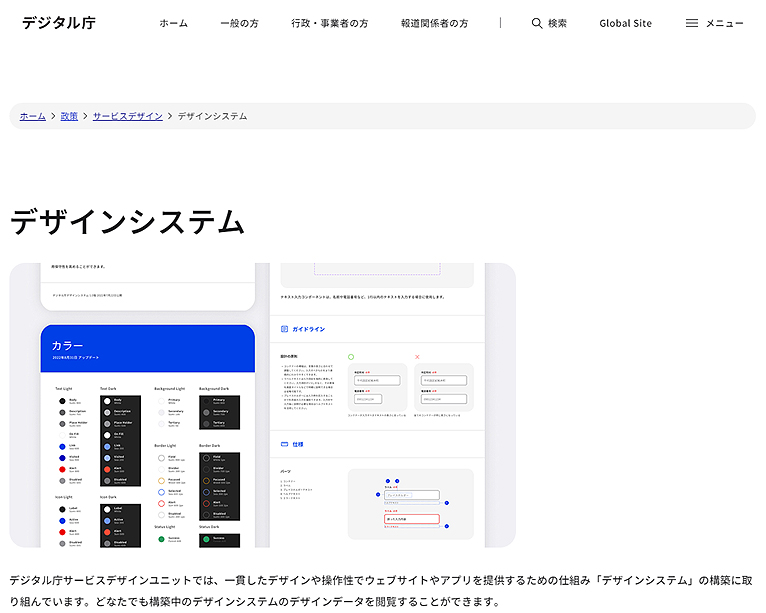Viewport: 766px width, 613px height.
Task: Click the デジタル庁 site logo
Action: [58, 23]
